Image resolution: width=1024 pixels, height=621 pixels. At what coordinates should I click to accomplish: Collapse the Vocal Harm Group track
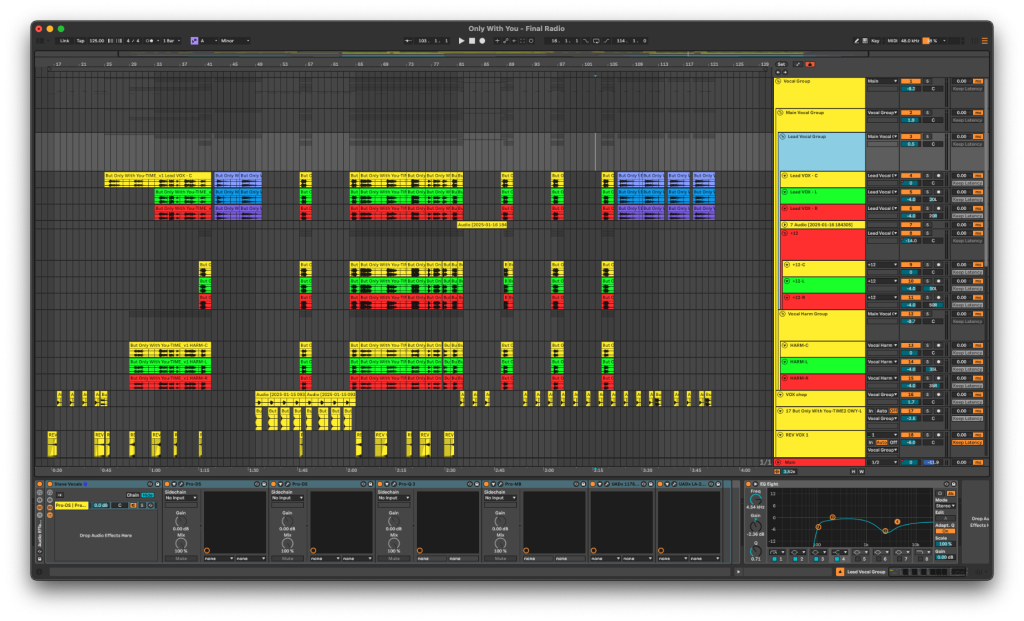(x=784, y=313)
